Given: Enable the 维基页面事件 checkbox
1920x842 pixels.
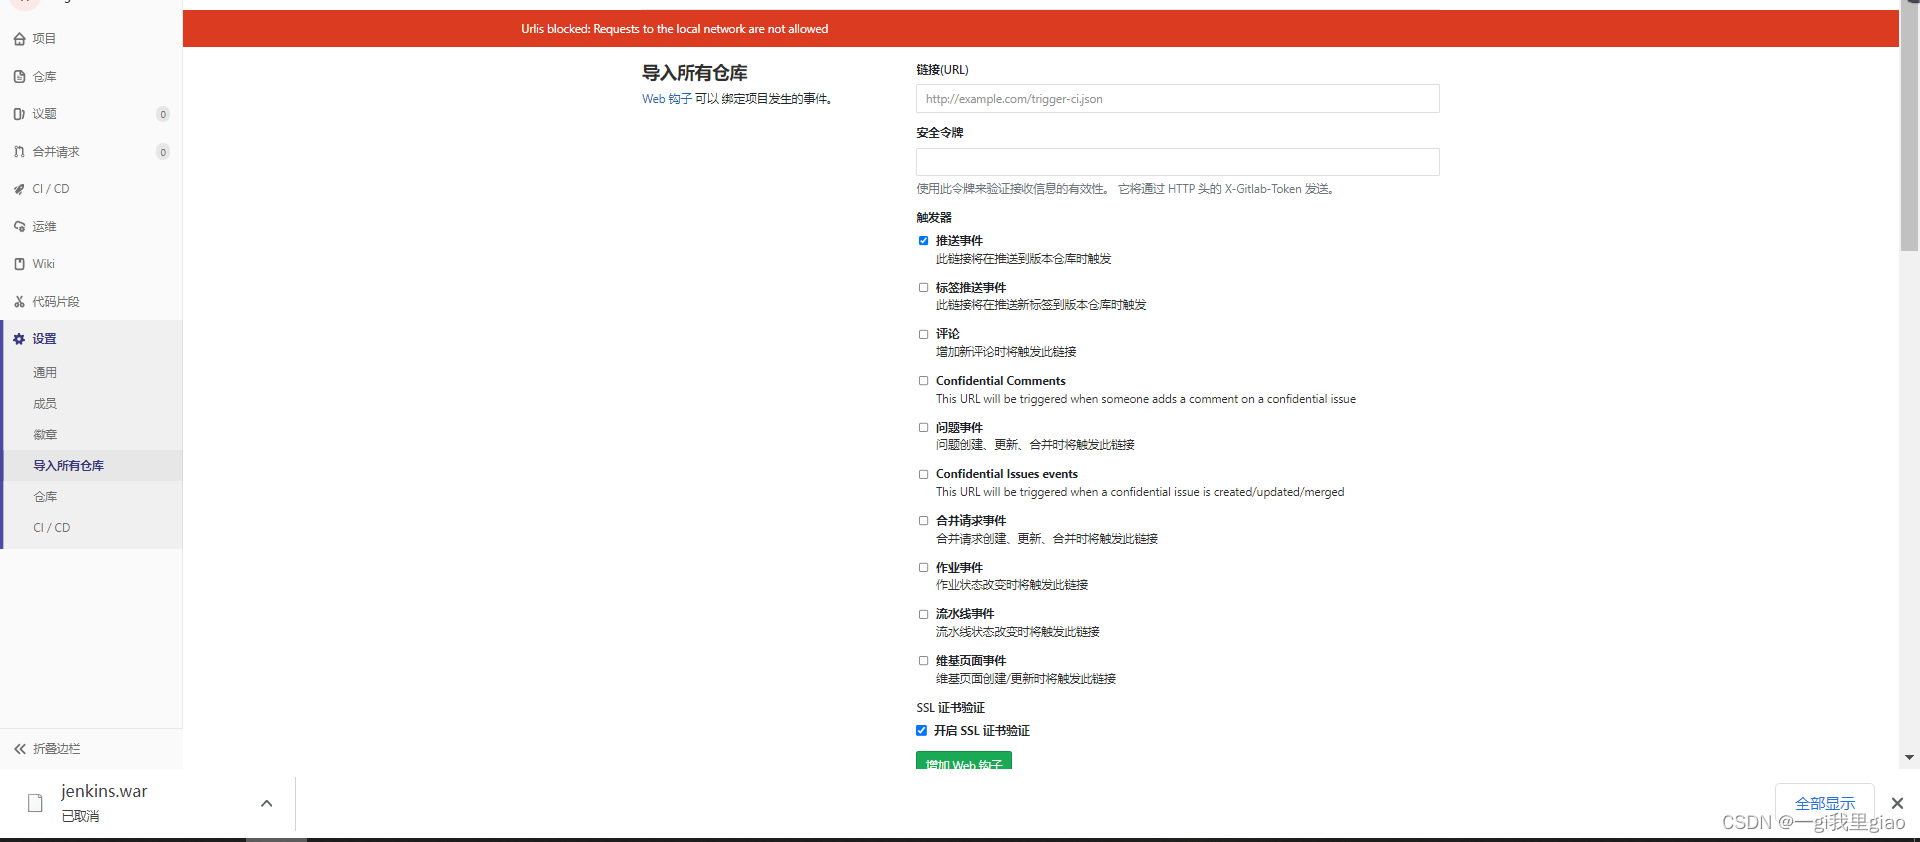Looking at the screenshot, I should (923, 661).
